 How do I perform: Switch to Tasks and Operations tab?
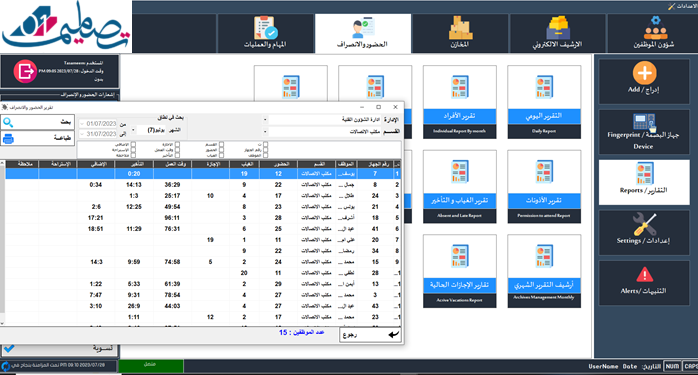(x=266, y=33)
